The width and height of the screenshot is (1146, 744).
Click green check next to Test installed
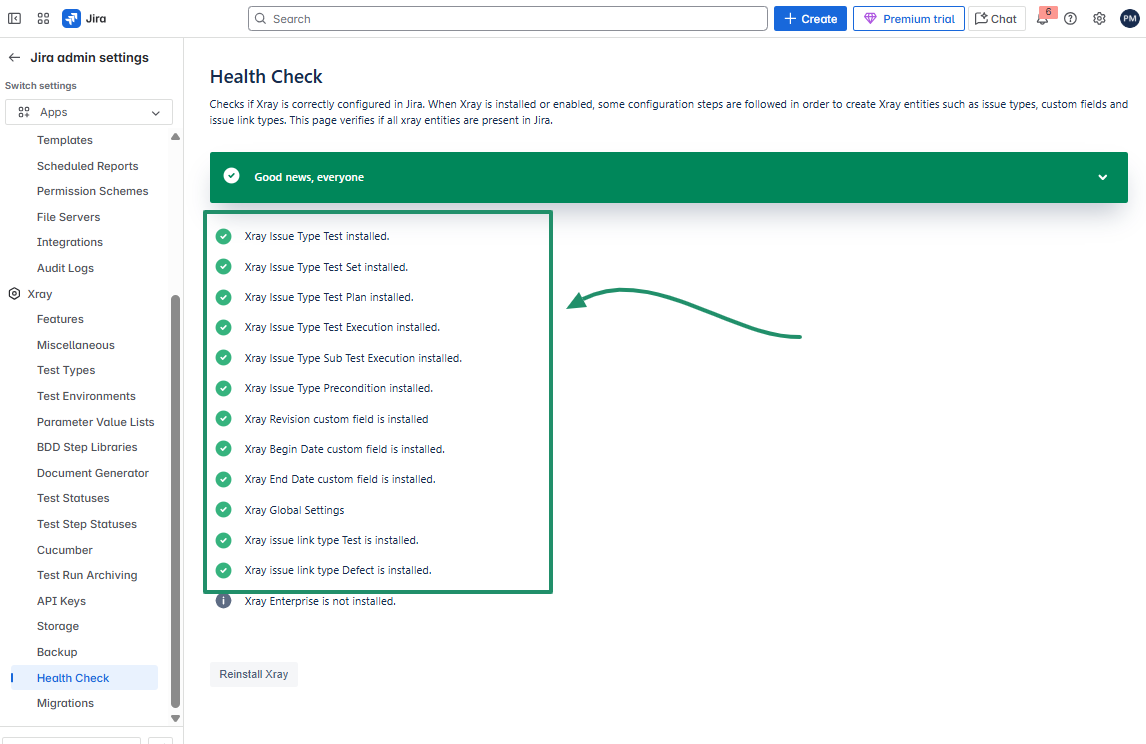[224, 236]
